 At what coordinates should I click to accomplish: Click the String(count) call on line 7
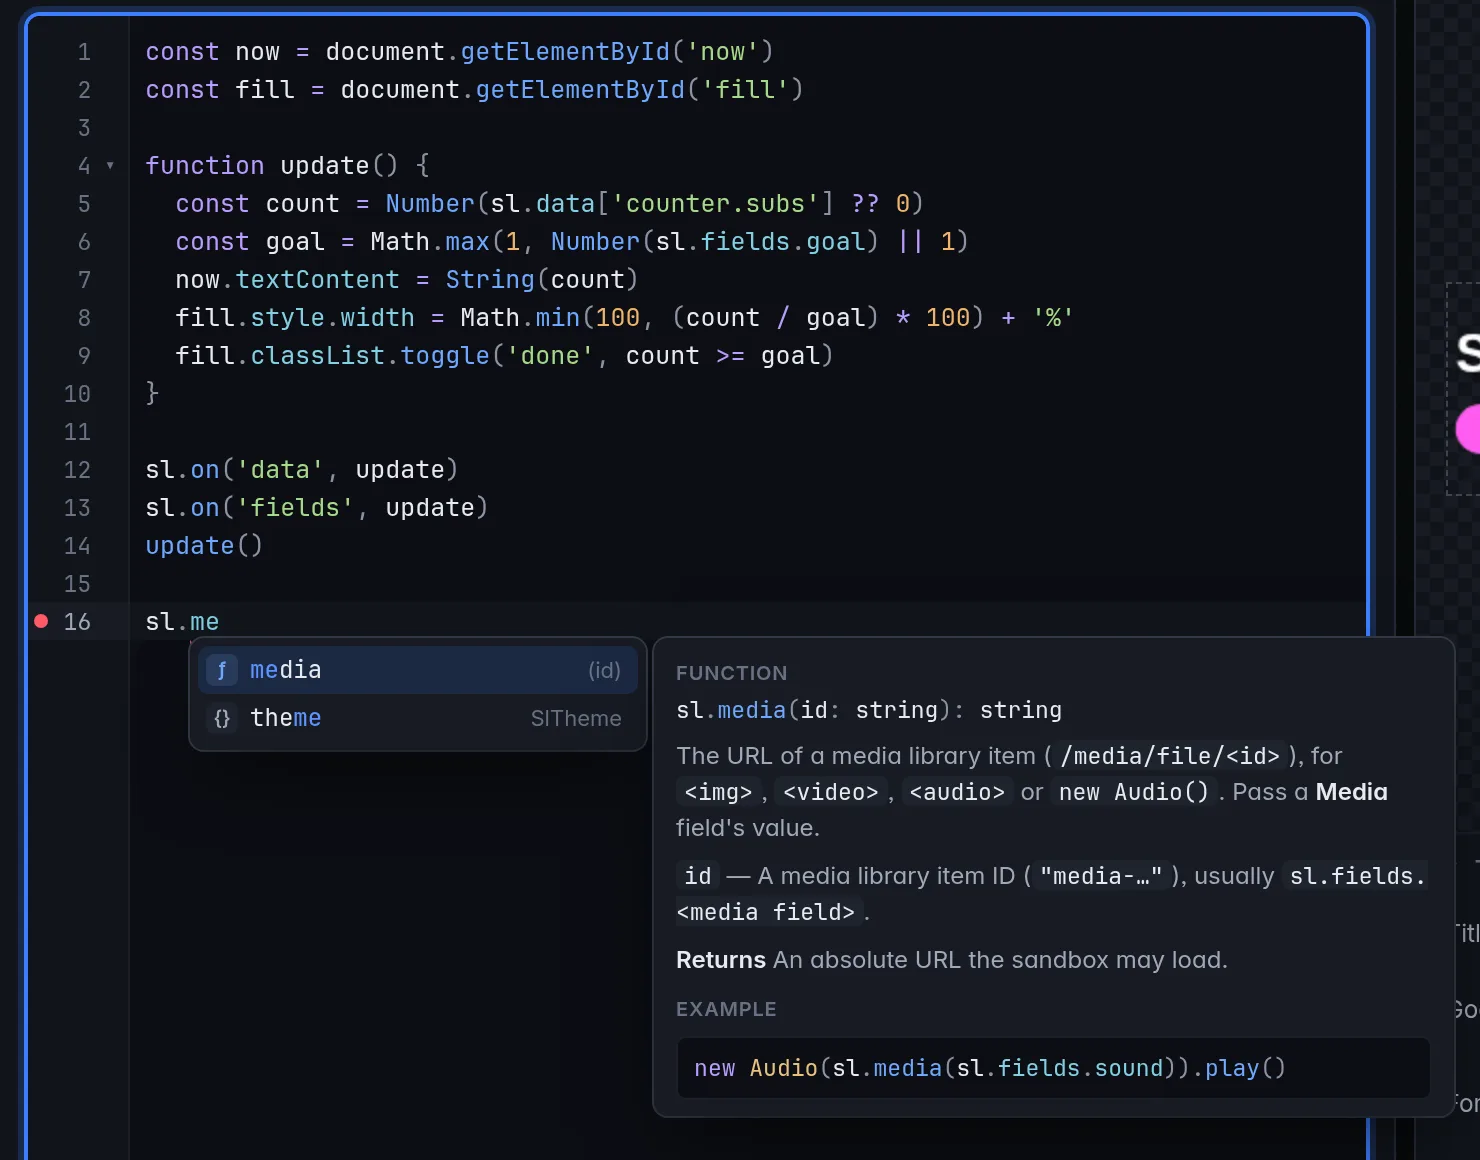pyautogui.click(x=542, y=280)
